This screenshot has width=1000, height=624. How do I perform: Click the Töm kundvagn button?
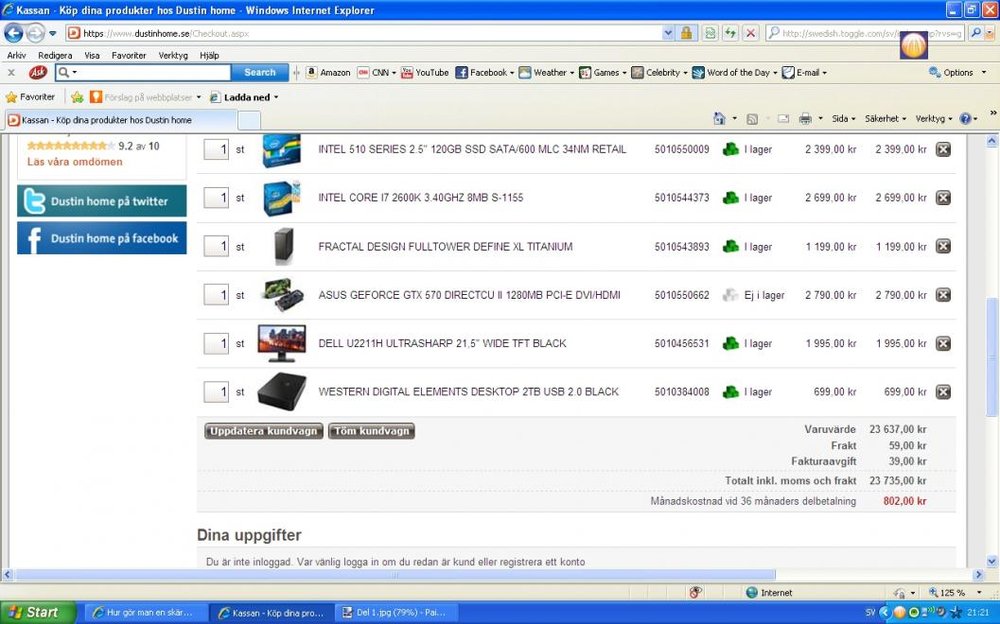tap(372, 431)
